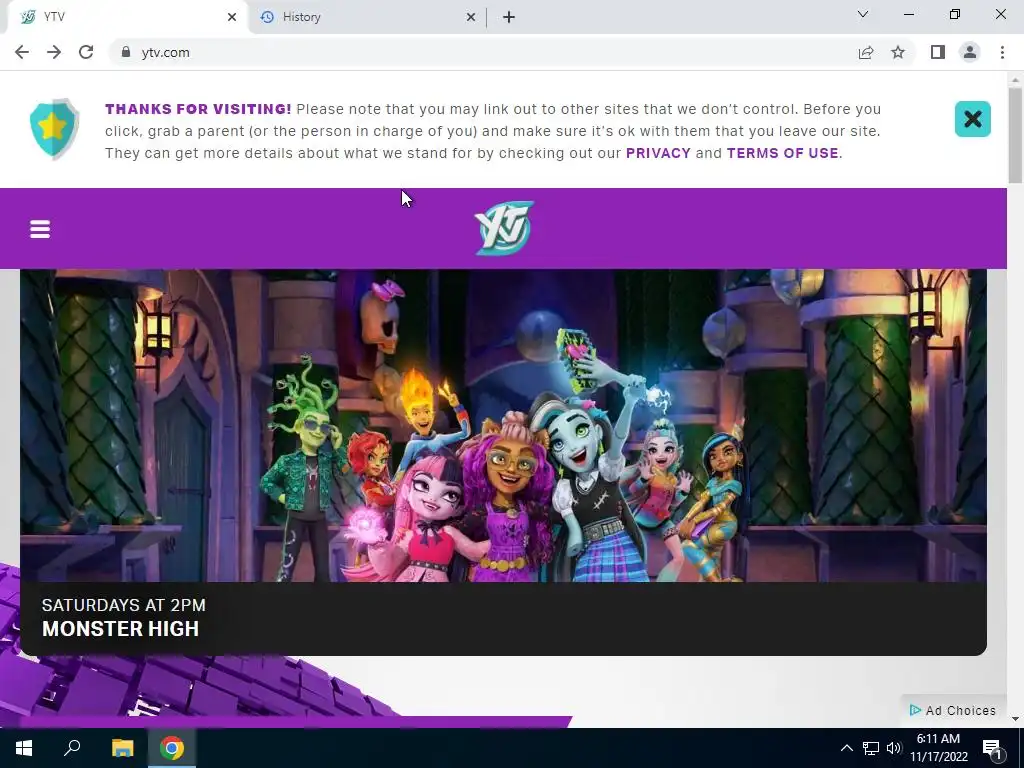The image size is (1024, 768).
Task: Open the Chrome profile menu
Action: (x=970, y=52)
